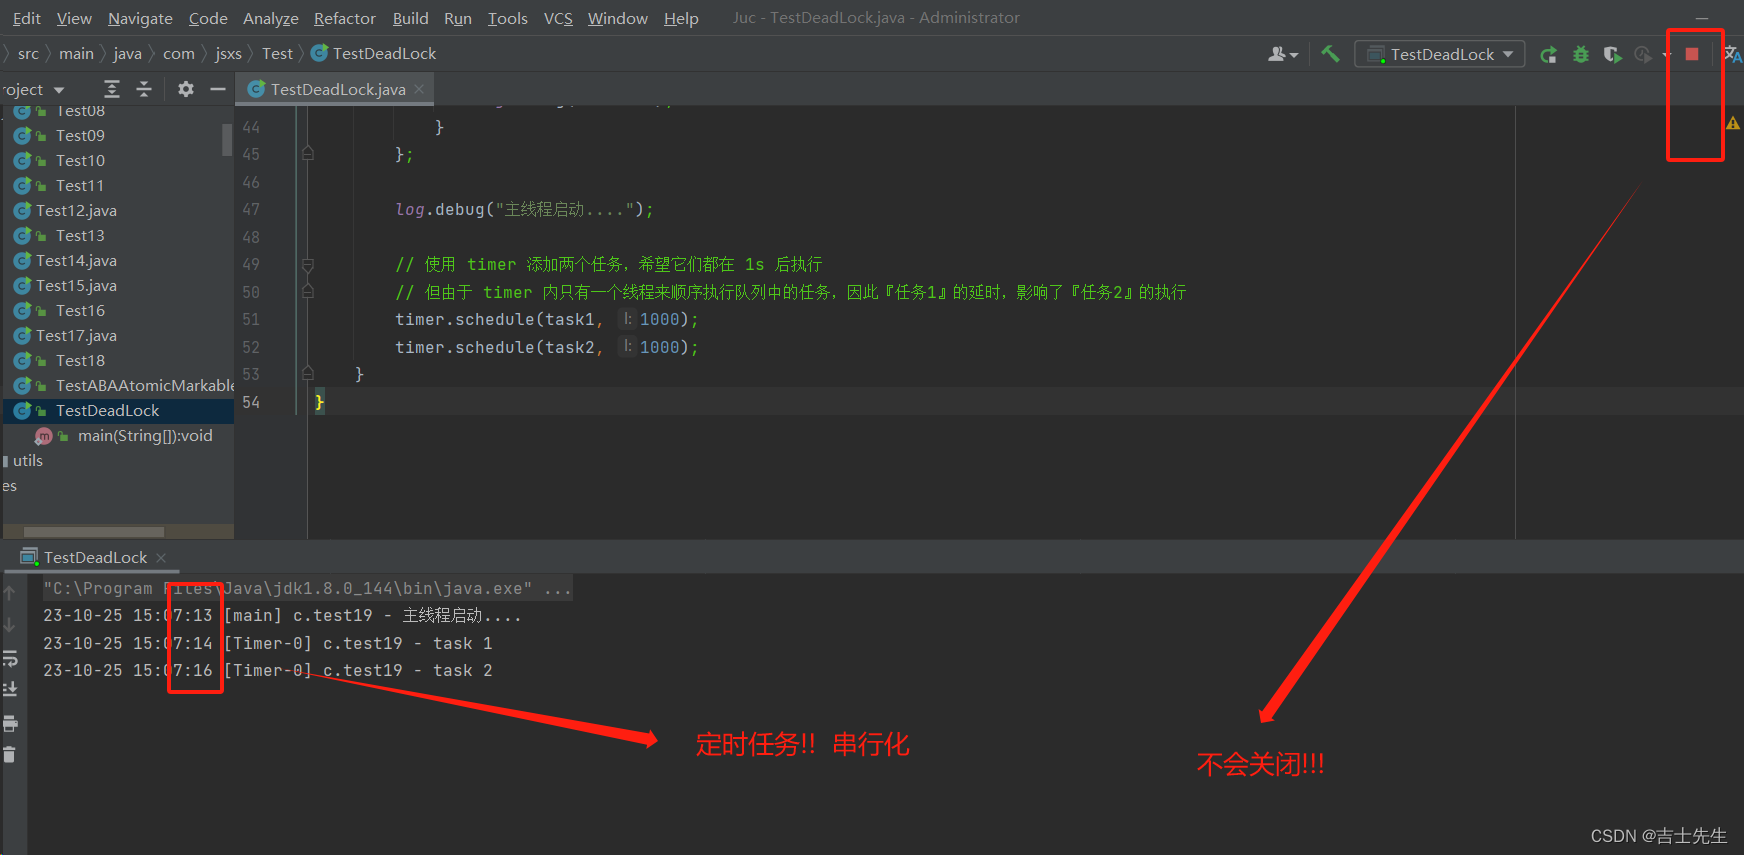Open Project panel settings gear
Image resolution: width=1744 pixels, height=855 pixels.
click(x=186, y=89)
